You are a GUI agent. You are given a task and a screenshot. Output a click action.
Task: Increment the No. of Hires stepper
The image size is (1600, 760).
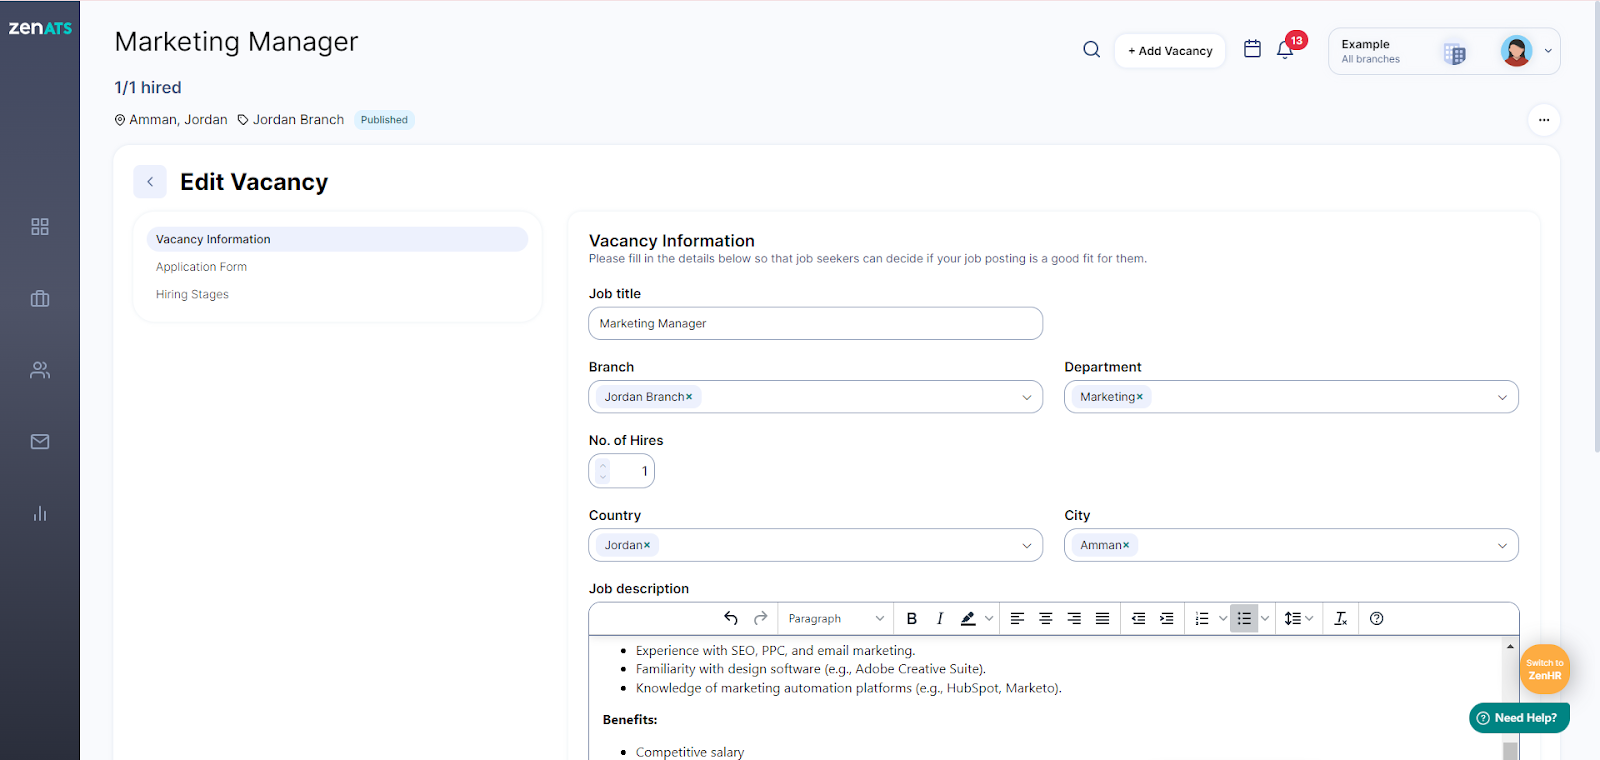(x=603, y=464)
